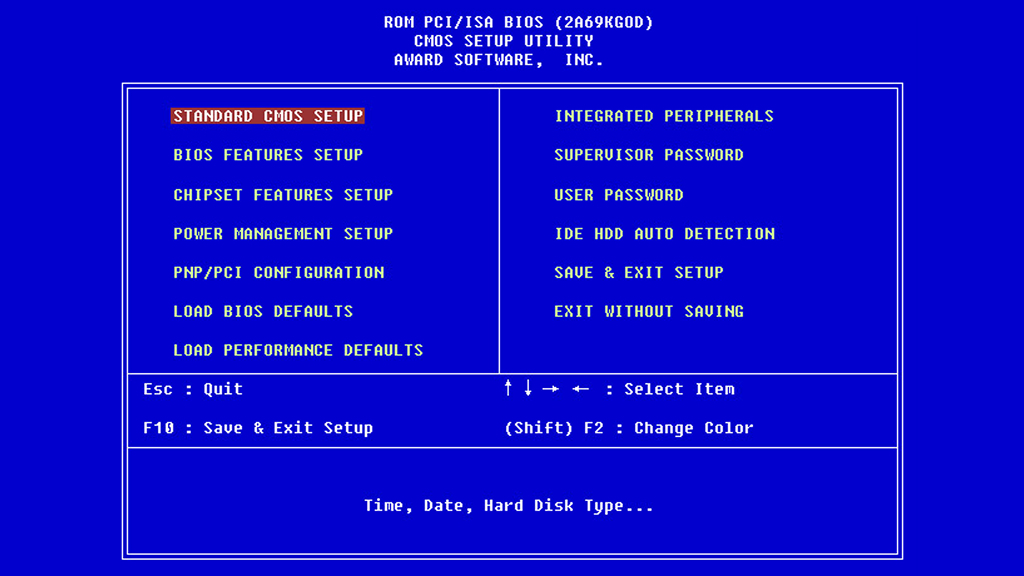The image size is (1024, 576).
Task: Open the User Password option
Action: (x=618, y=194)
